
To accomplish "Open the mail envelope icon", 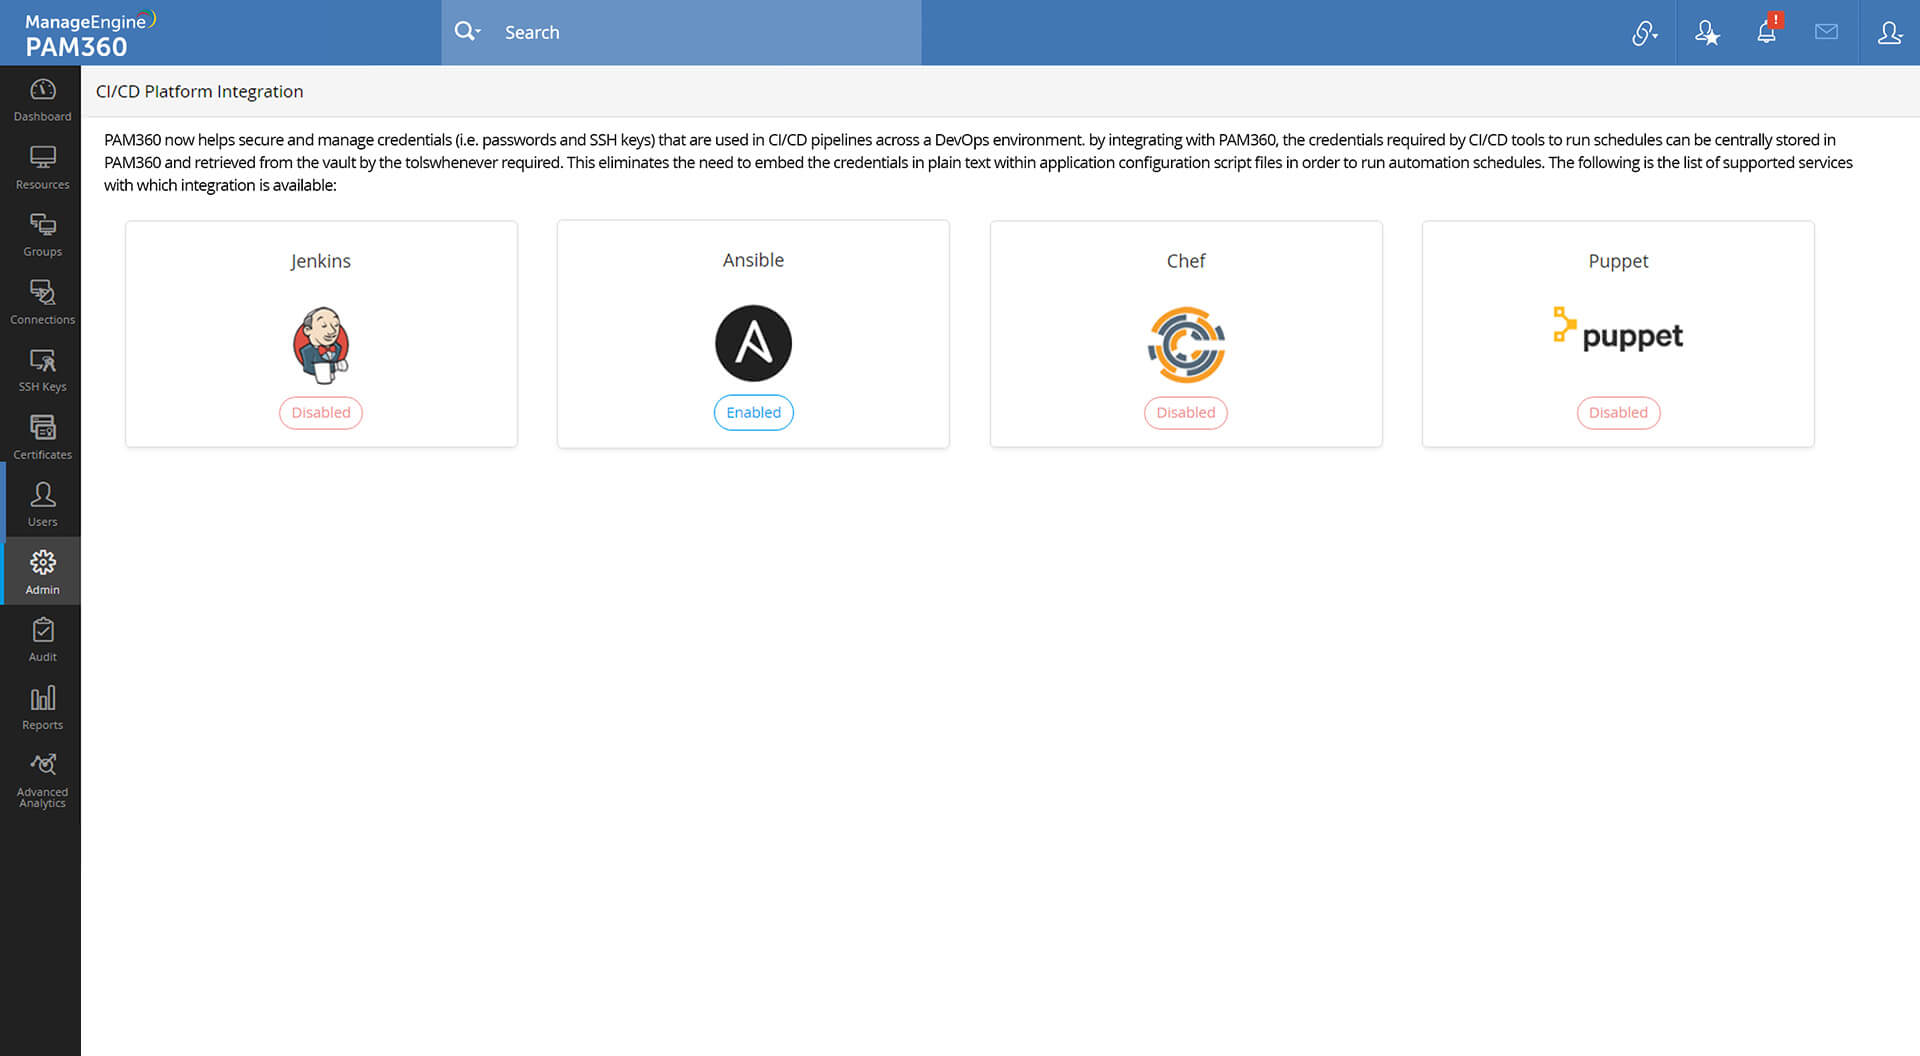I will pos(1826,32).
